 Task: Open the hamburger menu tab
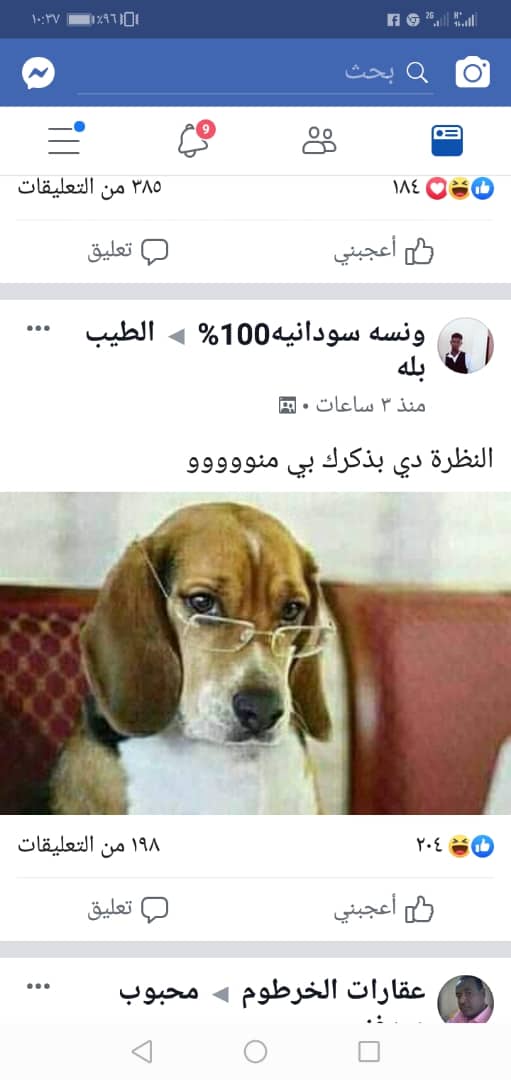tap(64, 141)
